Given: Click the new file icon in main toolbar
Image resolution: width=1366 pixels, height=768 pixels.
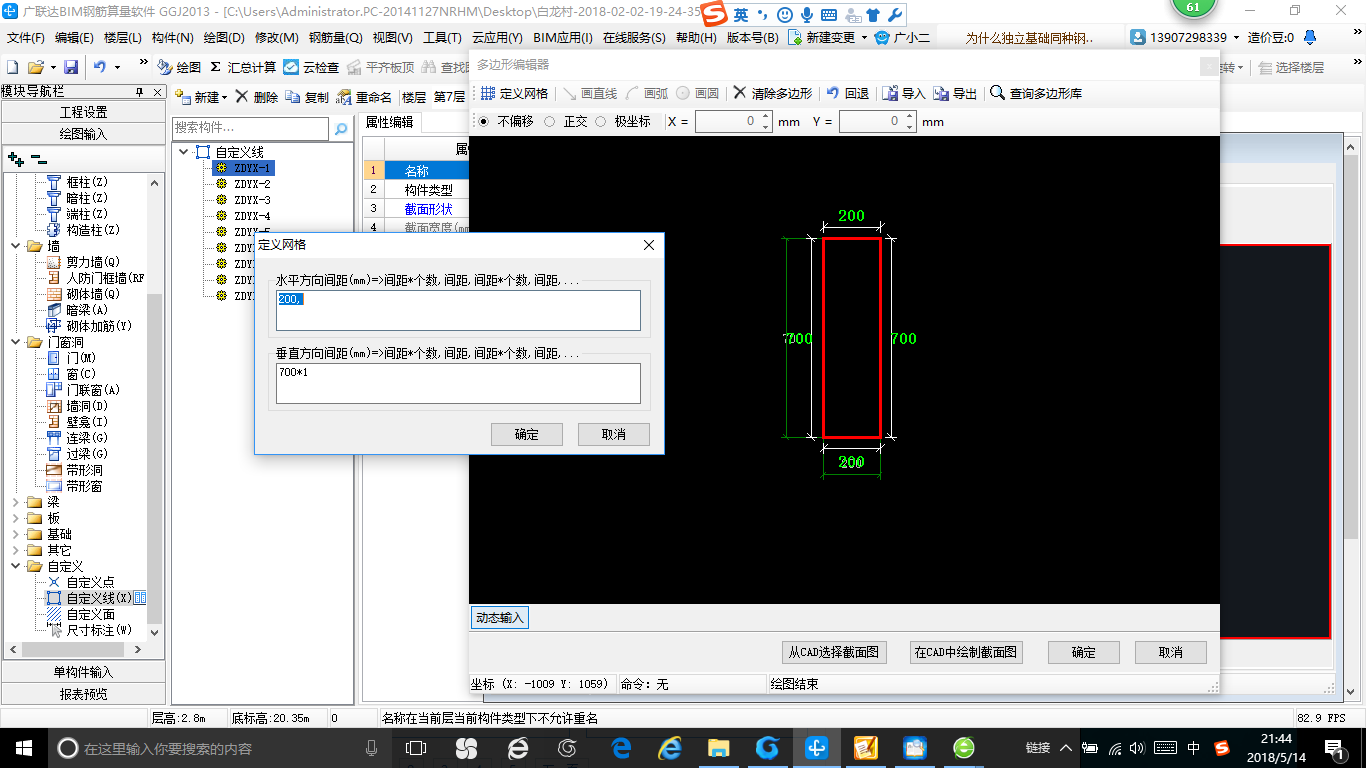Looking at the screenshot, I should [13, 67].
